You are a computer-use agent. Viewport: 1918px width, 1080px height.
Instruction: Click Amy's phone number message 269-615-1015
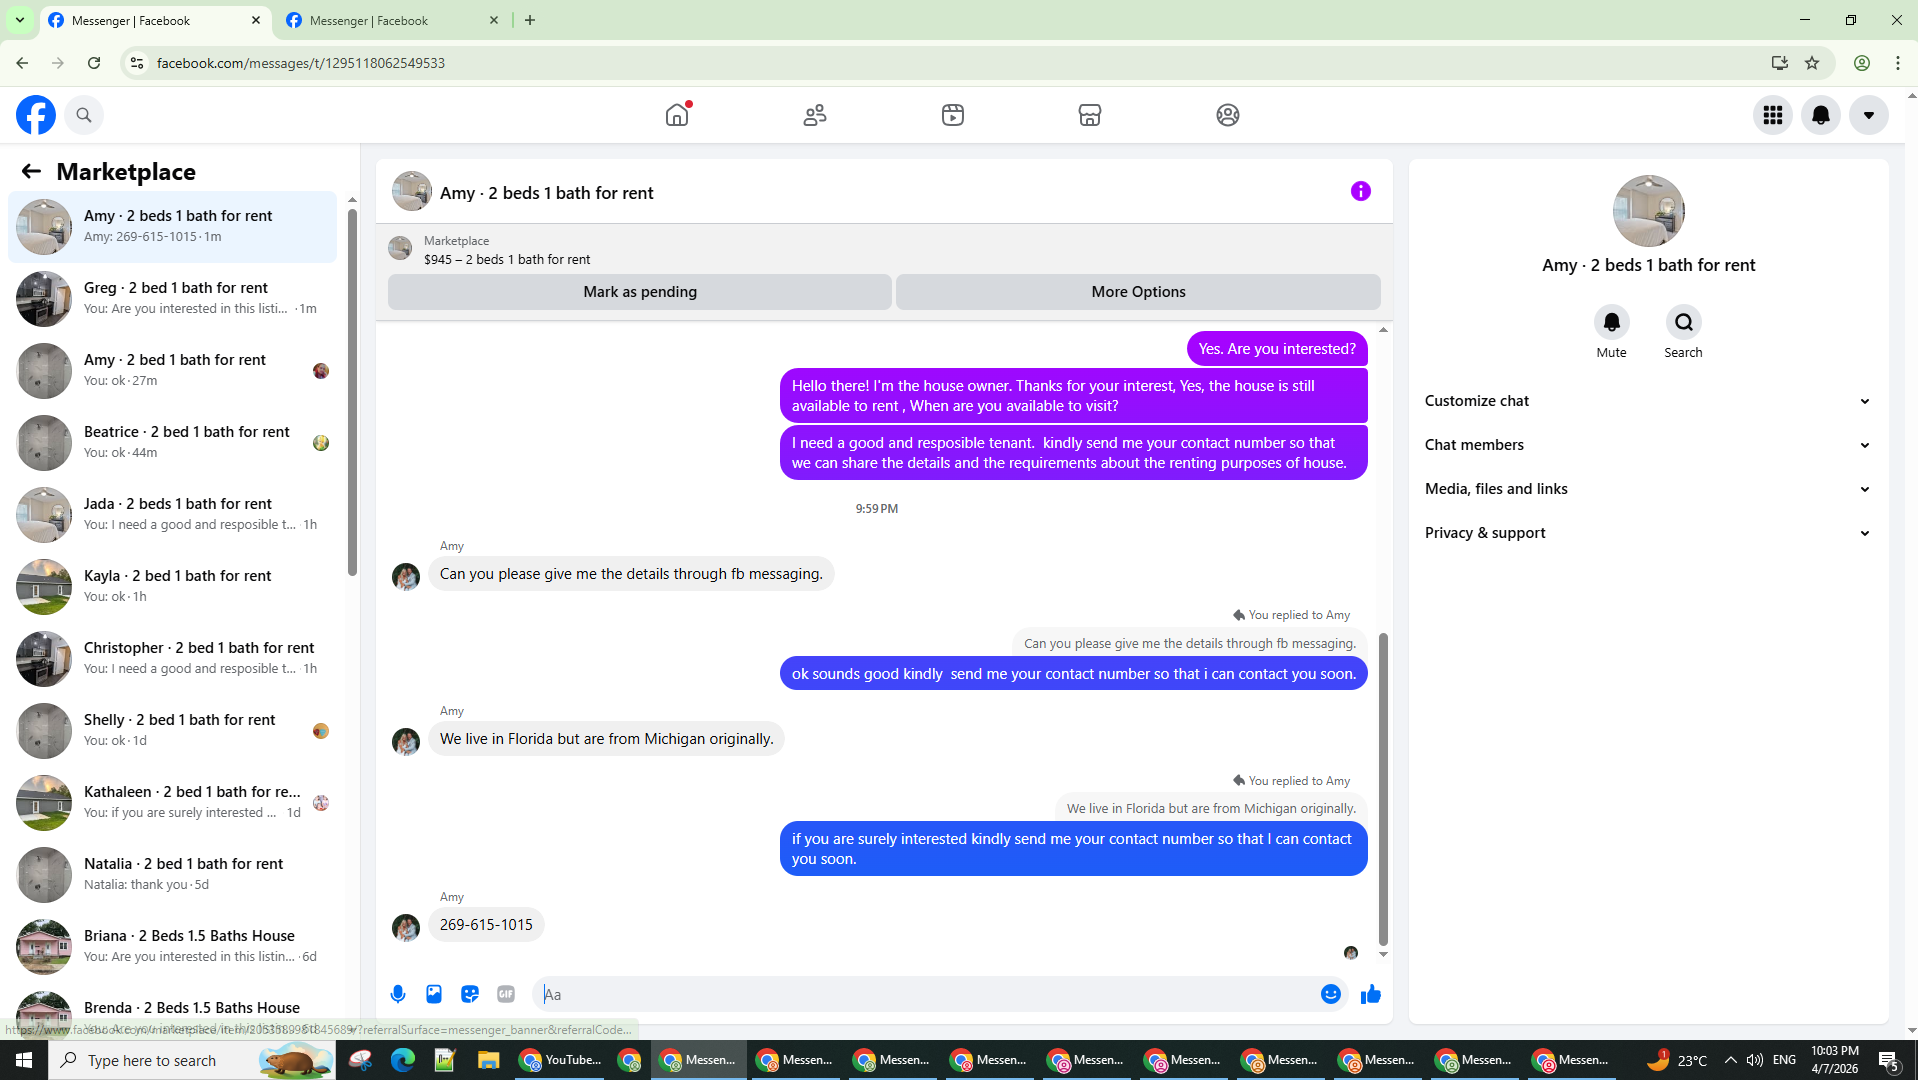486,925
